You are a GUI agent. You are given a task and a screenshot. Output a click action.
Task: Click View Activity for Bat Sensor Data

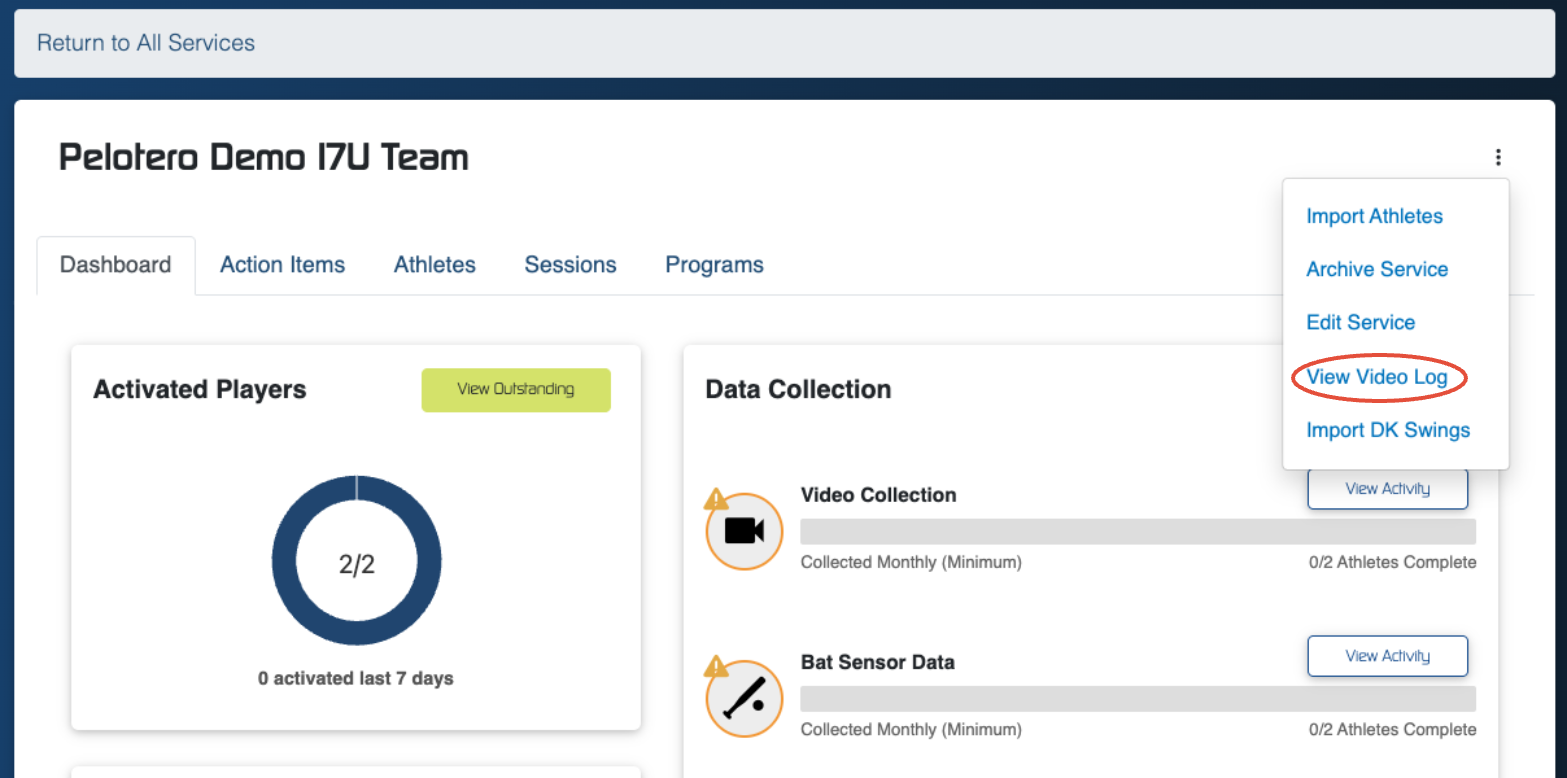(x=1387, y=656)
